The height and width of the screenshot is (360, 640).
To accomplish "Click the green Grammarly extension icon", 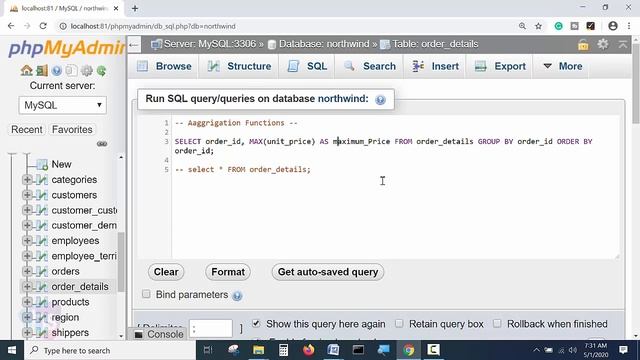I will tap(558, 26).
